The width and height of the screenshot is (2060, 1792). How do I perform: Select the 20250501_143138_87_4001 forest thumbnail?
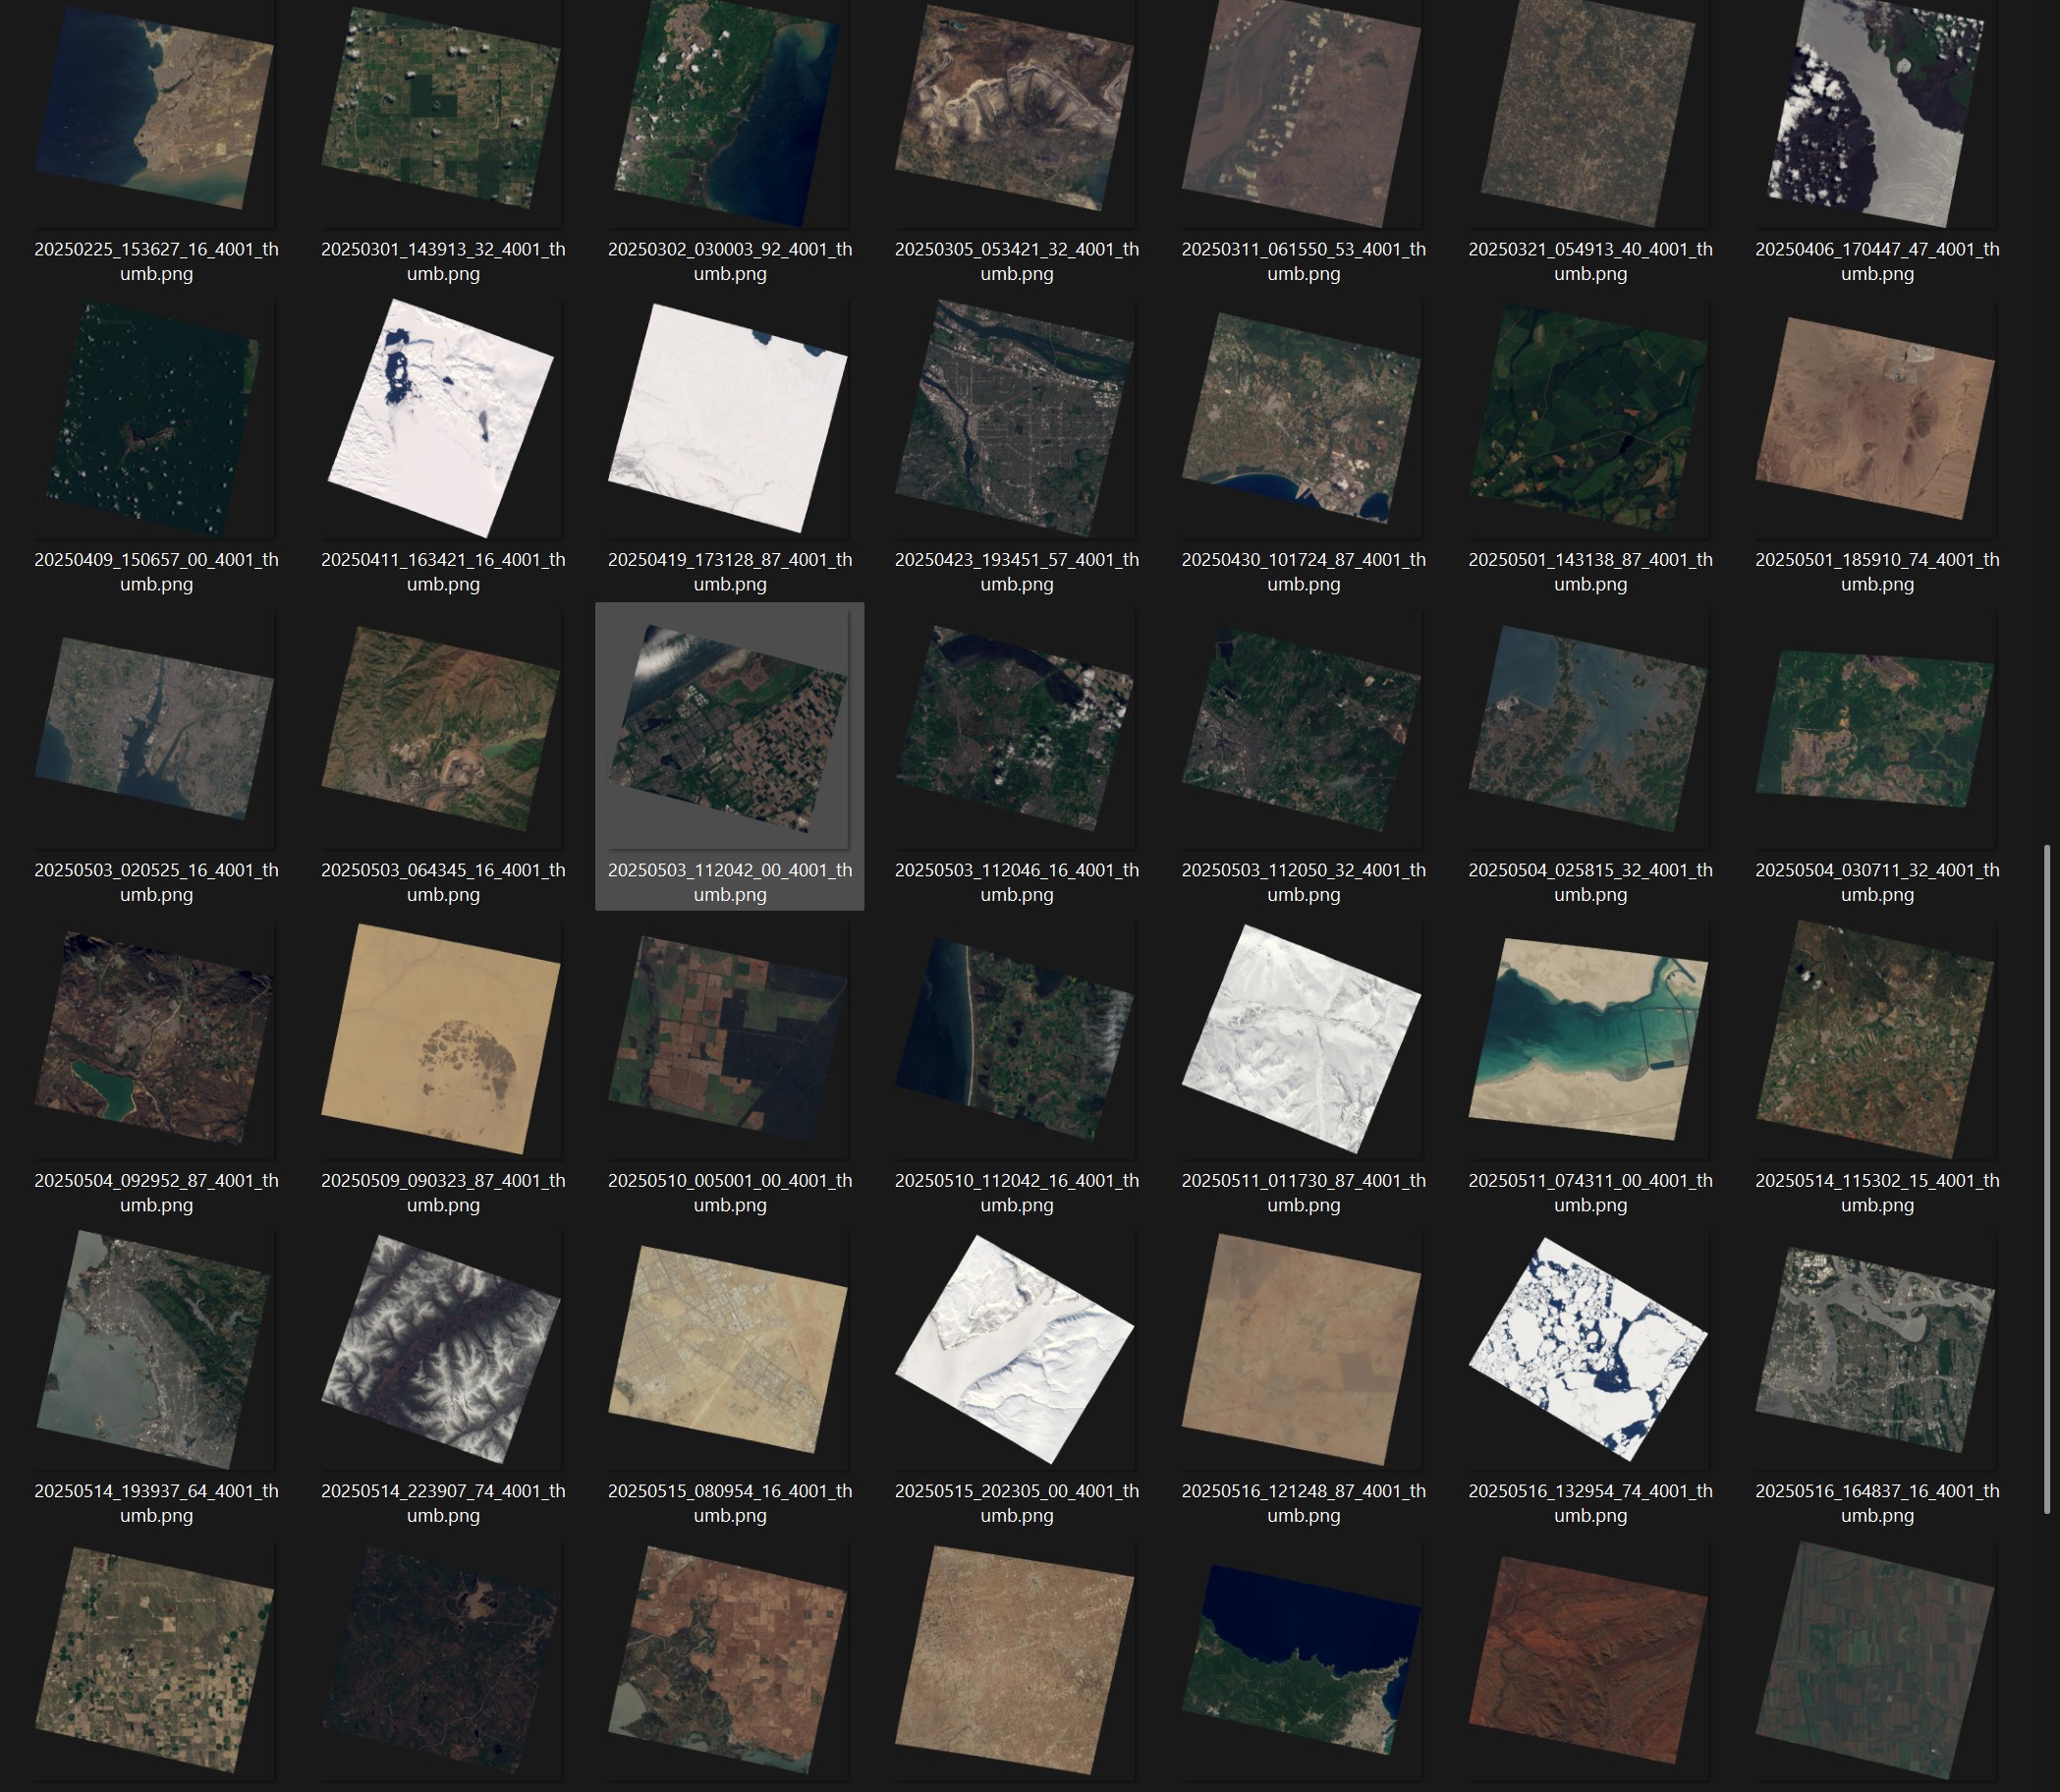[1589, 418]
